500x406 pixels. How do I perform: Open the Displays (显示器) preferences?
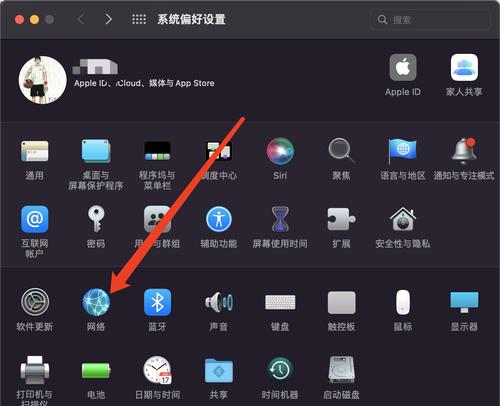464,302
